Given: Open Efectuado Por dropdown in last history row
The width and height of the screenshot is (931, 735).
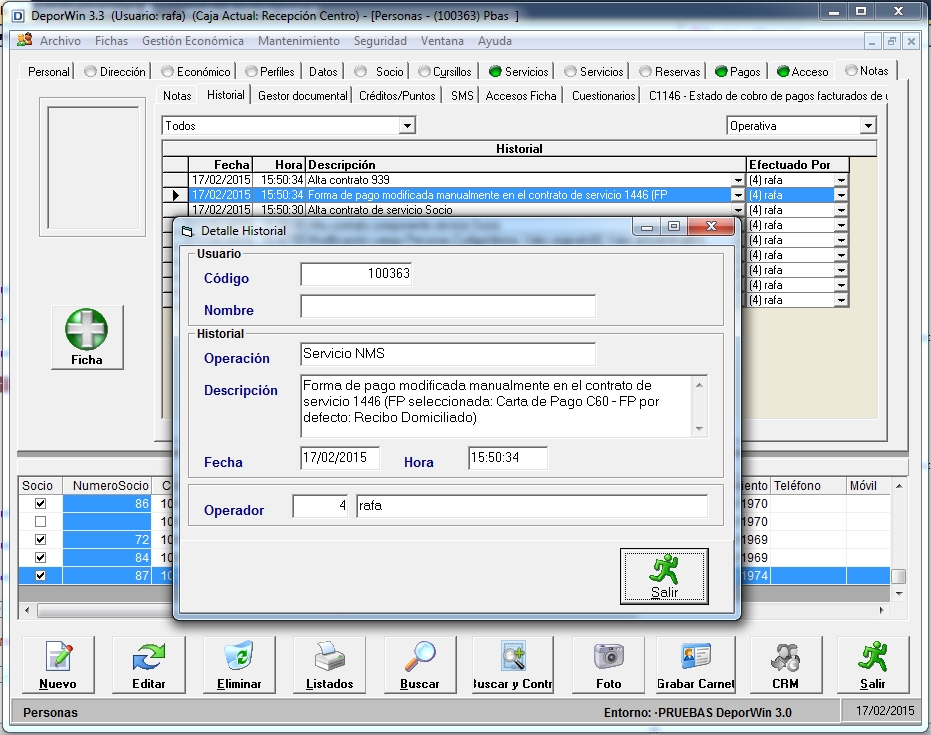Looking at the screenshot, I should 841,300.
